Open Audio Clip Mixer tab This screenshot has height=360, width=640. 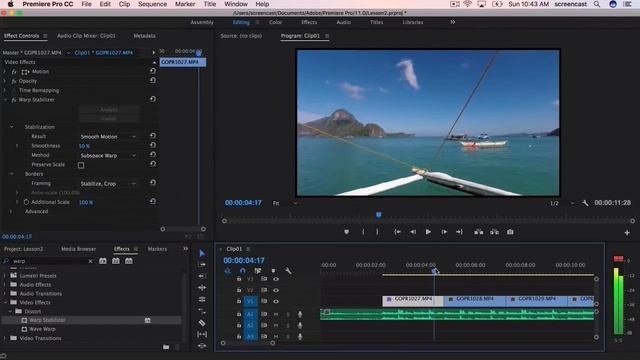[86, 36]
